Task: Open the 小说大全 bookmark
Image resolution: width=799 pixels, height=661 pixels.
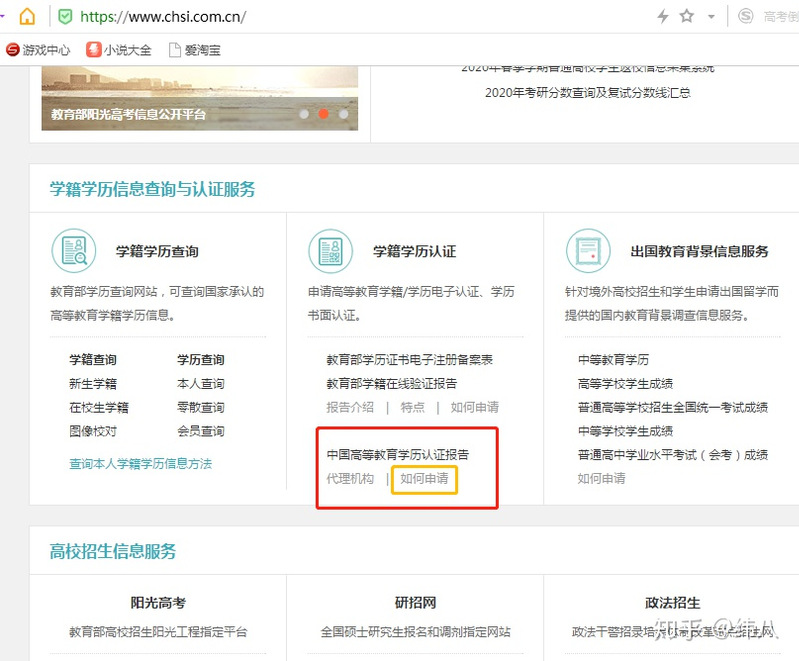Action: click(119, 50)
